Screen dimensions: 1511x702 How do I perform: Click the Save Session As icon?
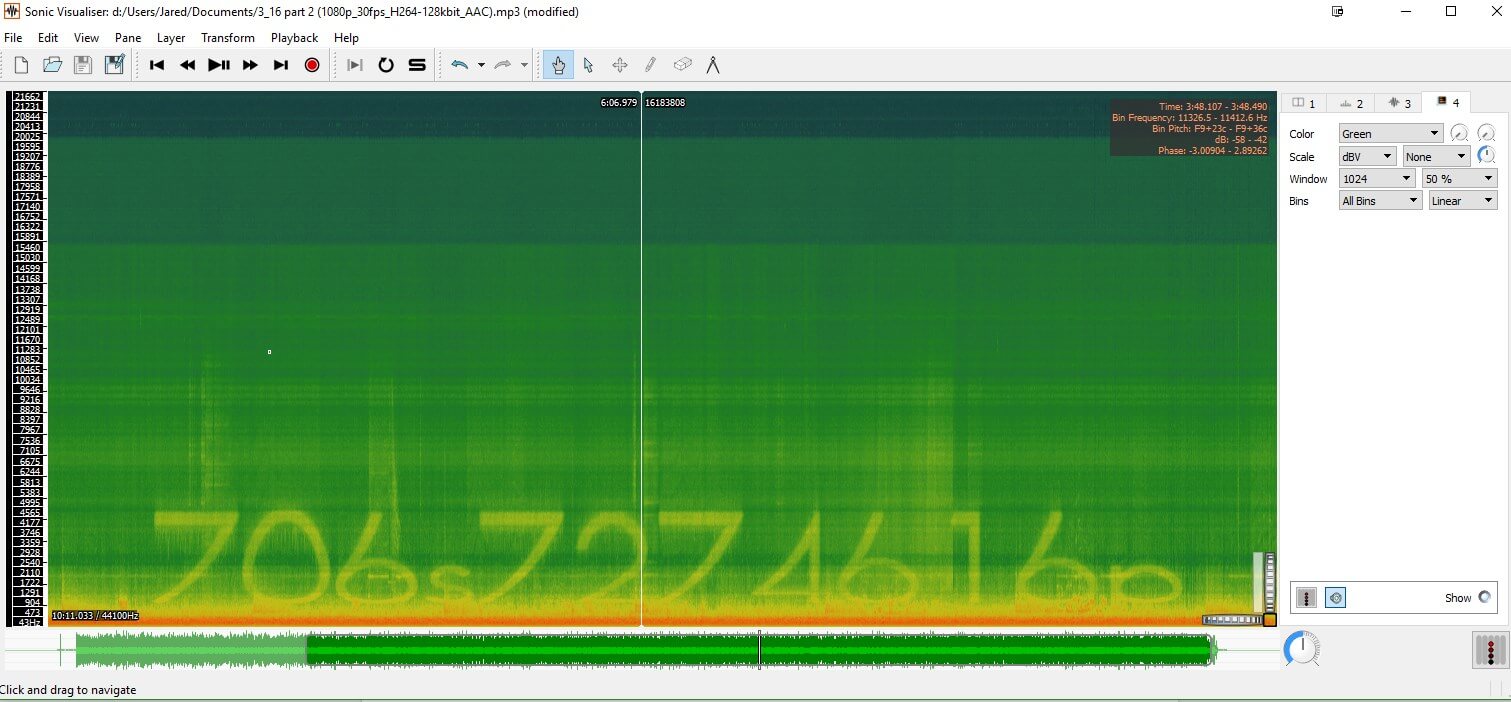click(x=115, y=65)
